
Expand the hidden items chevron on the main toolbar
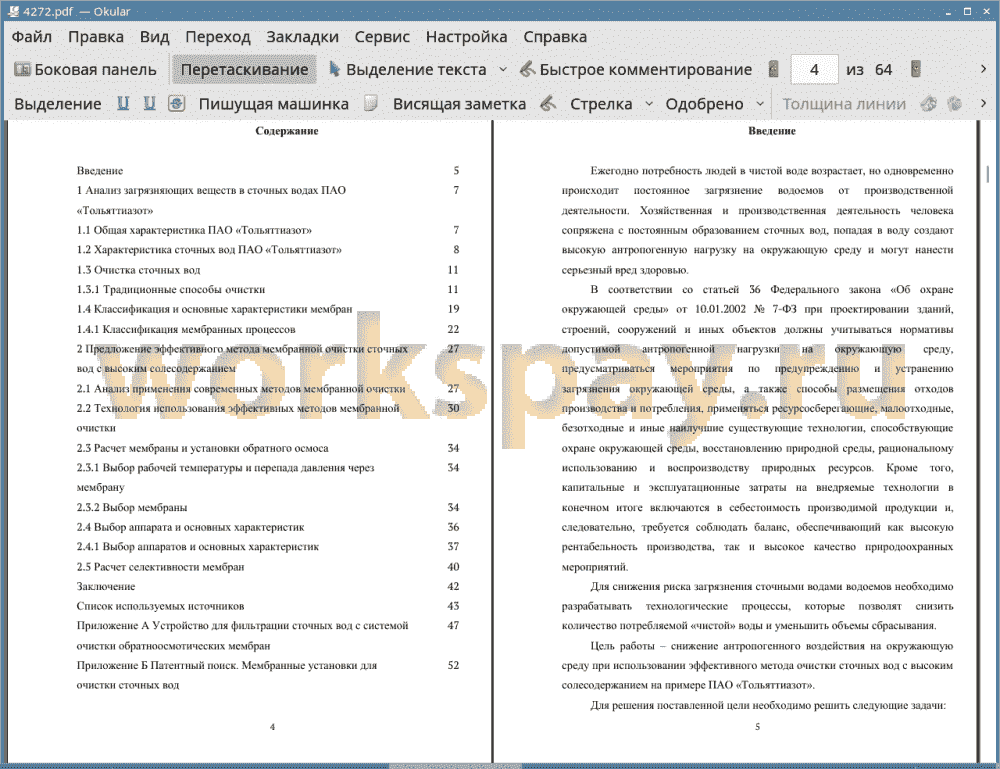(x=983, y=69)
